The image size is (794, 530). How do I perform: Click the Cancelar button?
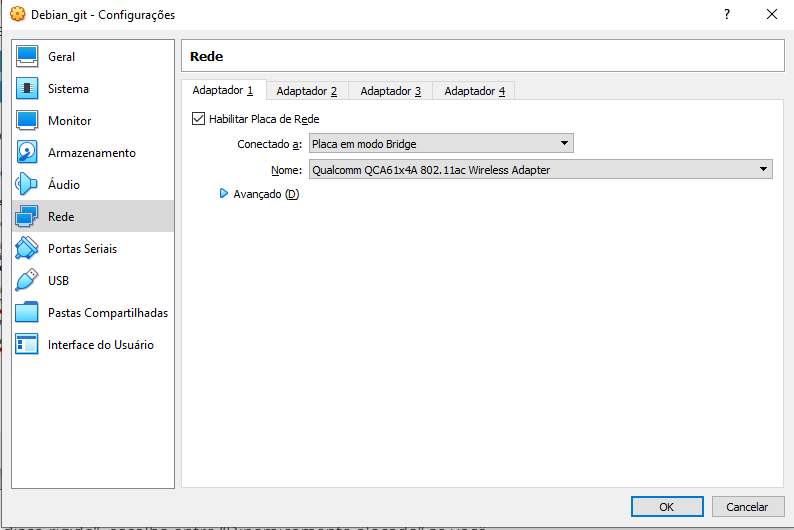(747, 507)
